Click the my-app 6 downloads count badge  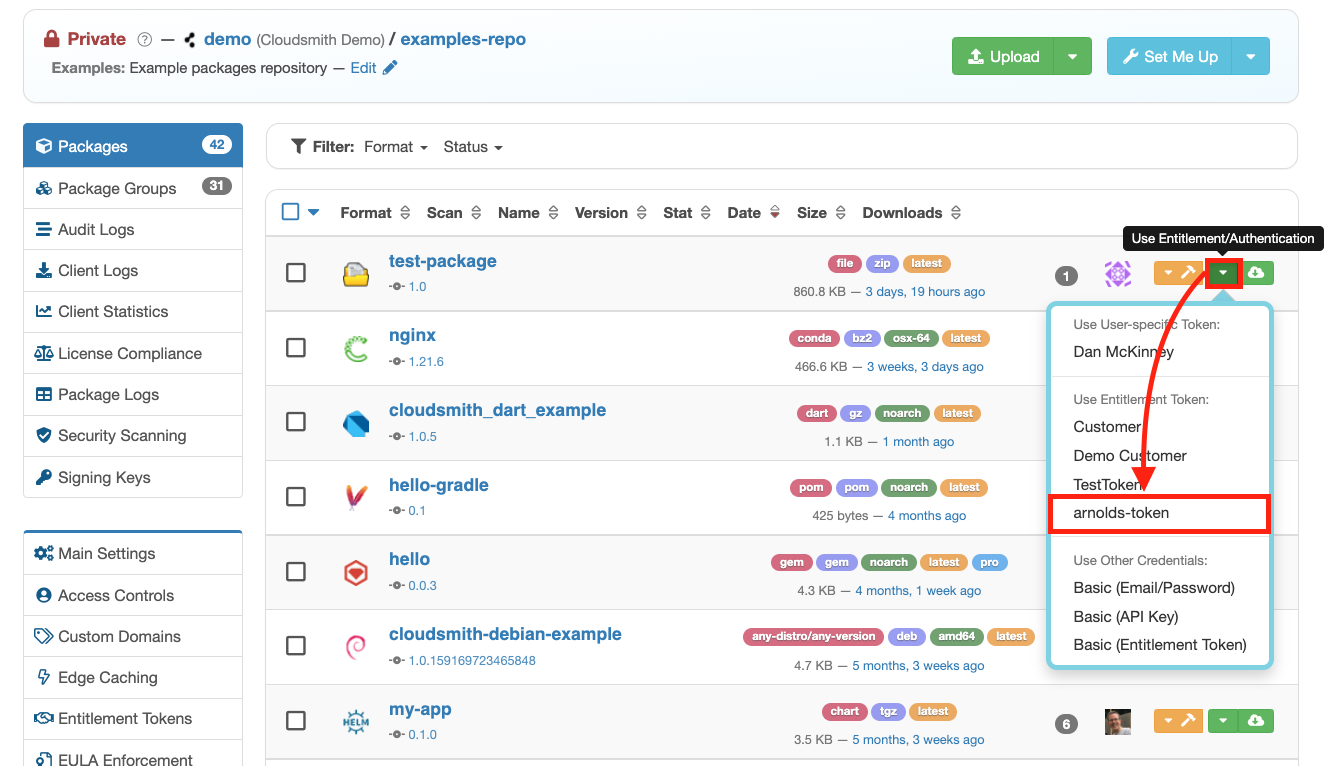tap(1066, 724)
